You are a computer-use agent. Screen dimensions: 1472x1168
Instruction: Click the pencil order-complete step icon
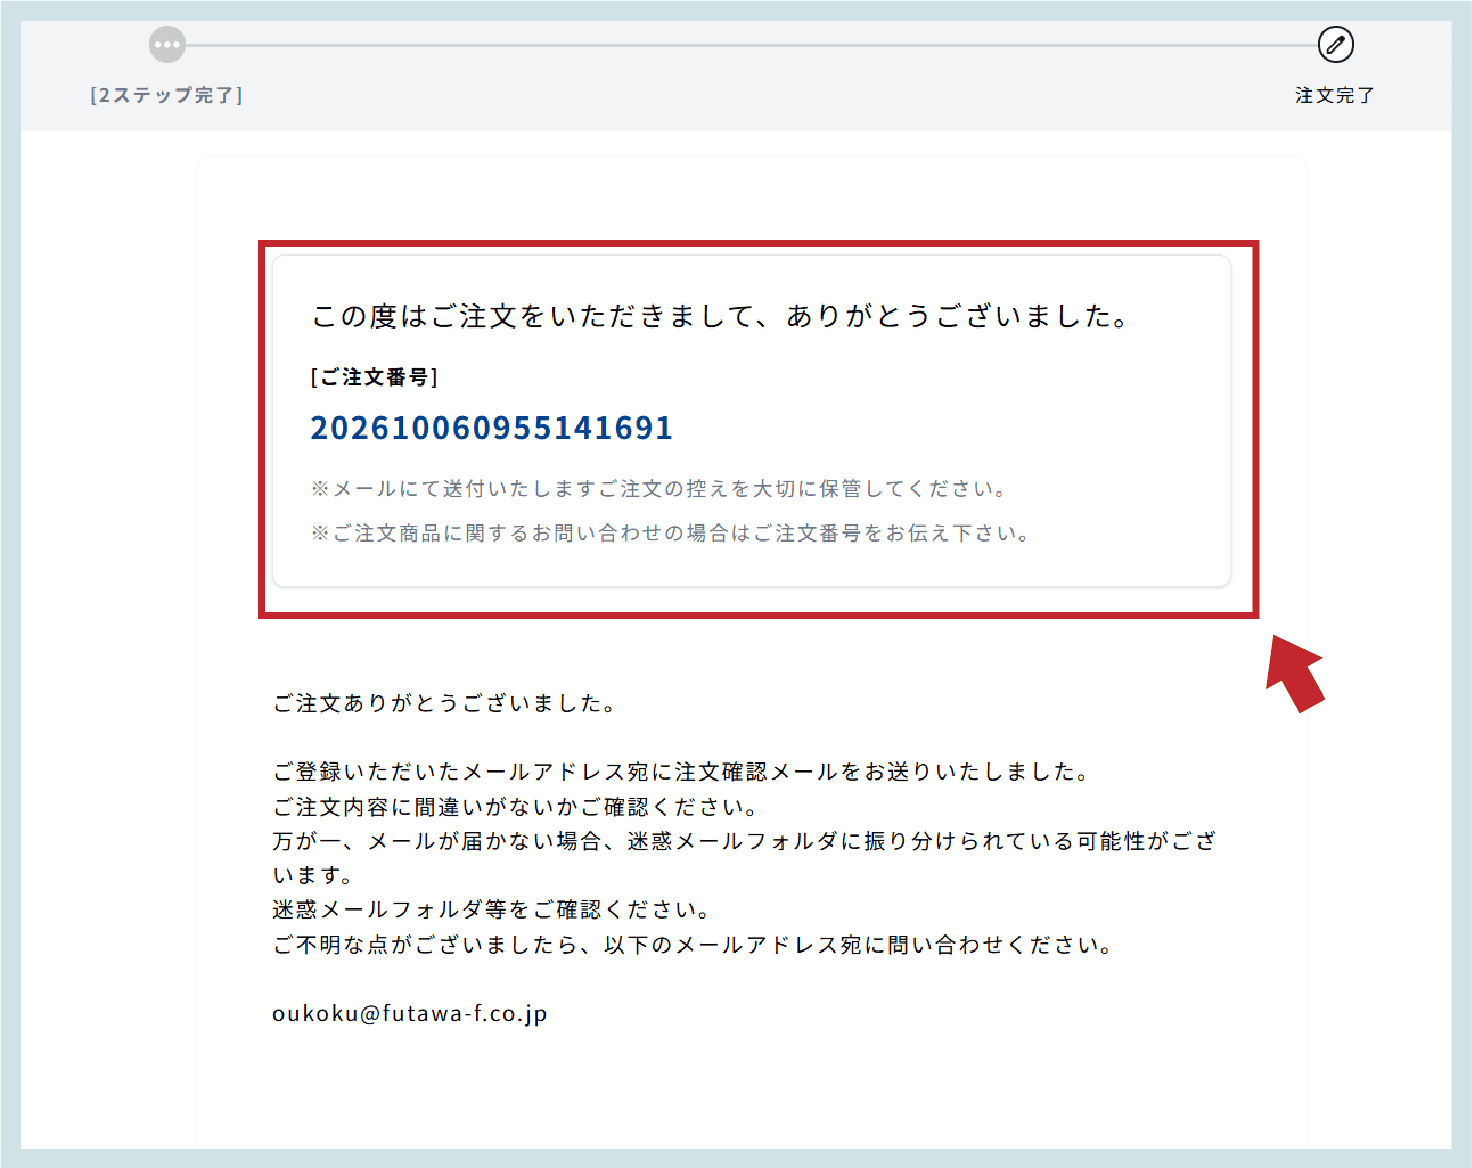(1335, 45)
